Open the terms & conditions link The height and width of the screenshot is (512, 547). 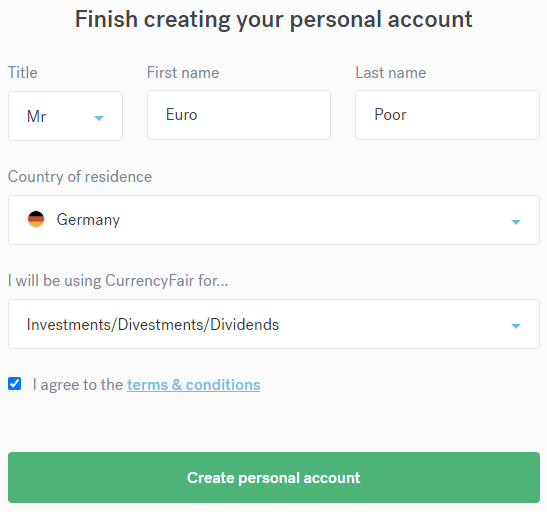(194, 385)
